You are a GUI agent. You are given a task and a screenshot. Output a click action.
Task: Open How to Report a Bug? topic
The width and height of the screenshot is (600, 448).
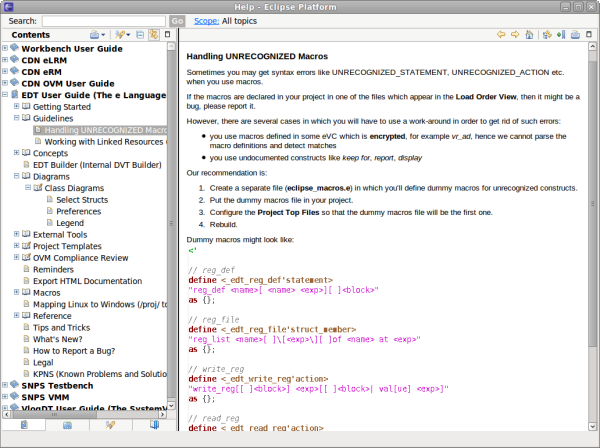click(x=74, y=351)
